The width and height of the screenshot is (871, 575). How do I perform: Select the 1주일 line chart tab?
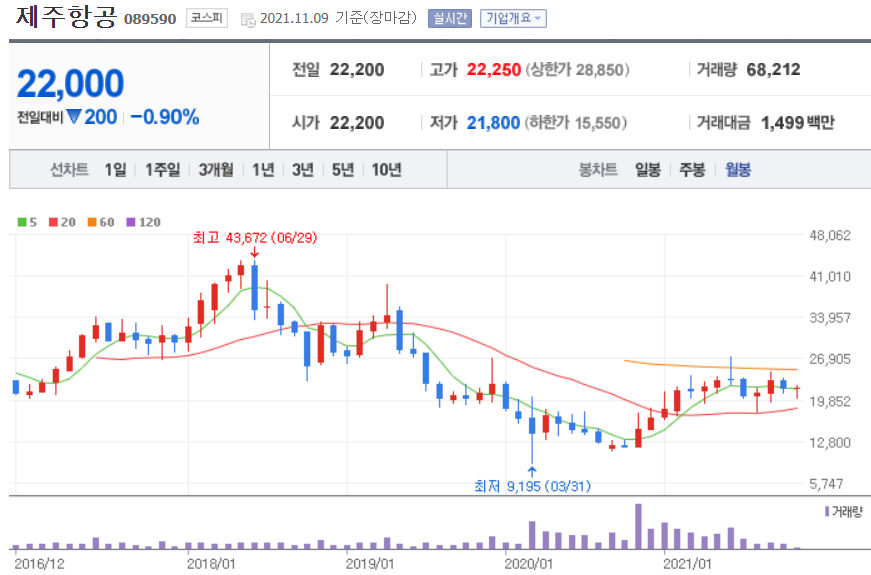point(163,169)
